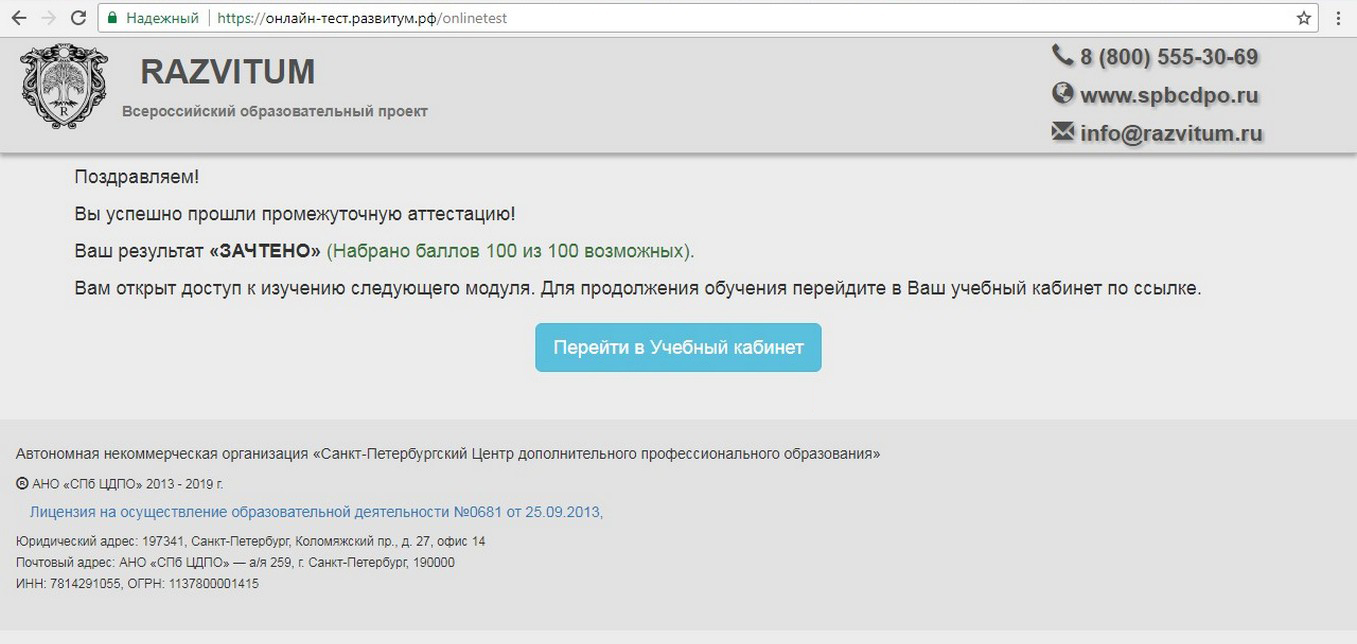
Task: Click the phone handset icon near 8 (800) 555-30-69
Action: click(x=1062, y=56)
